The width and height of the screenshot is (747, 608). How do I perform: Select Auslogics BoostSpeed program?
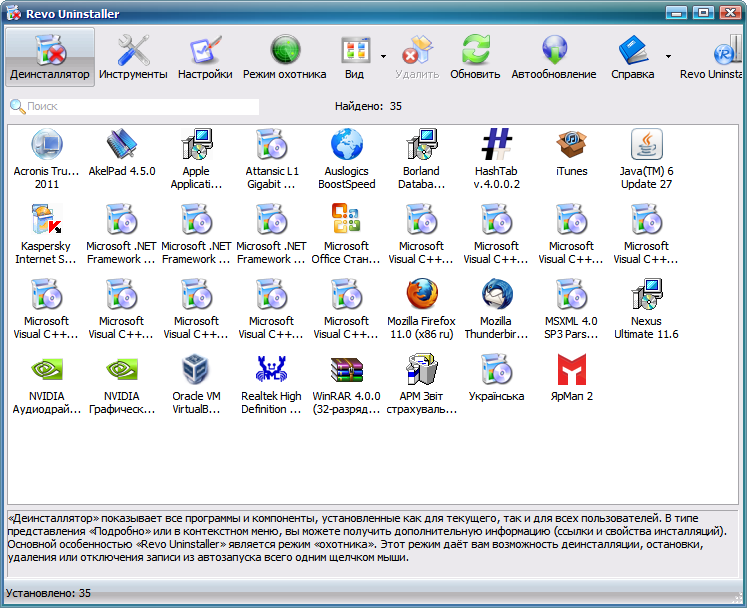click(346, 159)
